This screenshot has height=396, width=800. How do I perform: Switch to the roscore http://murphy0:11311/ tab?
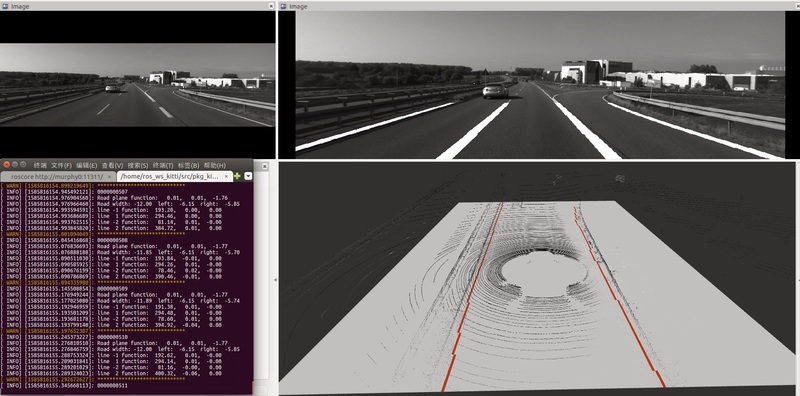click(57, 176)
